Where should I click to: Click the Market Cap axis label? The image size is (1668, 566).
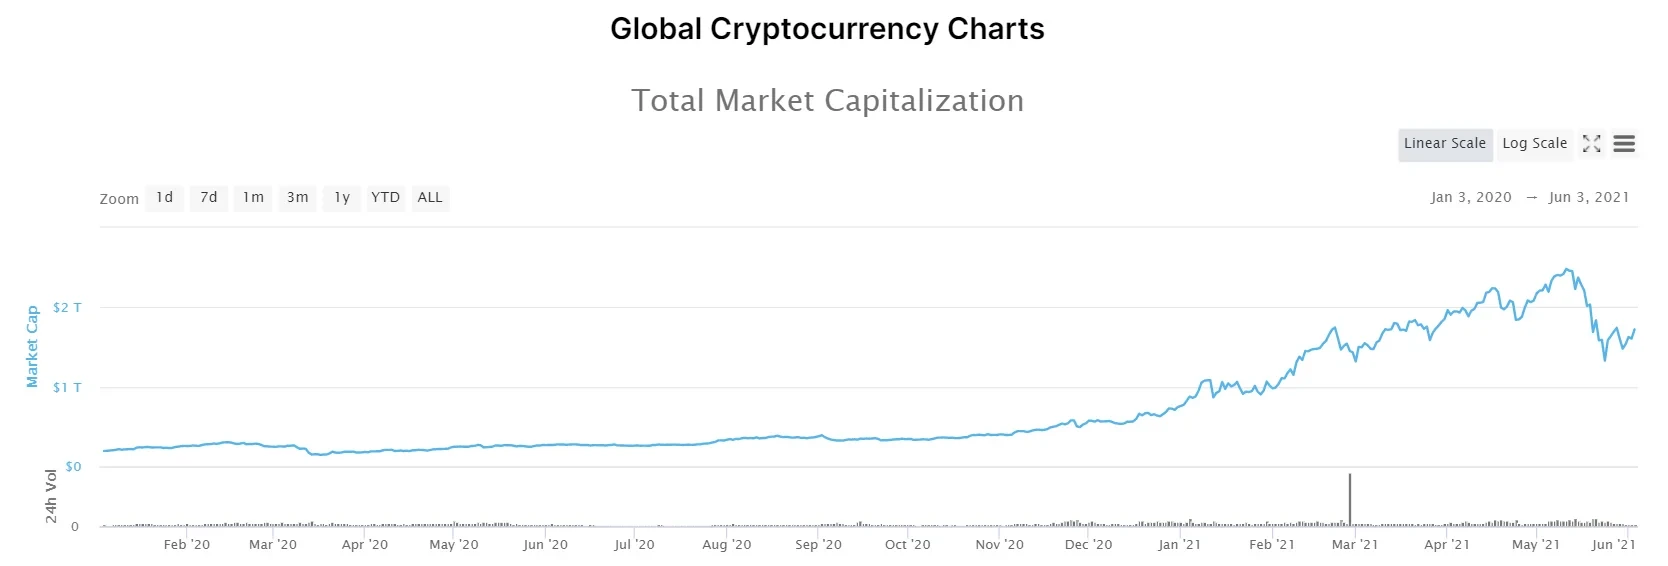[x=32, y=347]
